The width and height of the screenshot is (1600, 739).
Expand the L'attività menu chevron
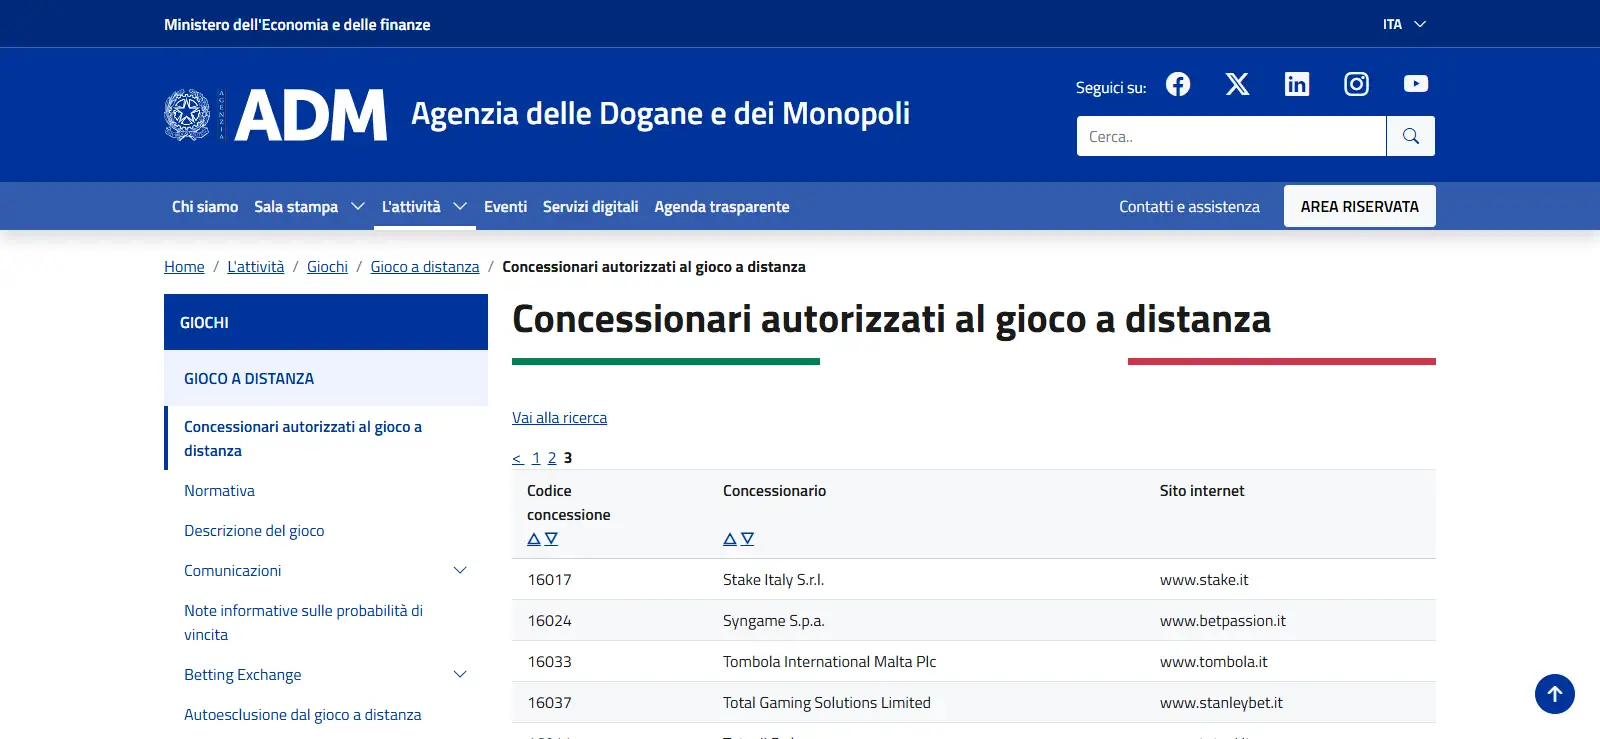(x=460, y=207)
